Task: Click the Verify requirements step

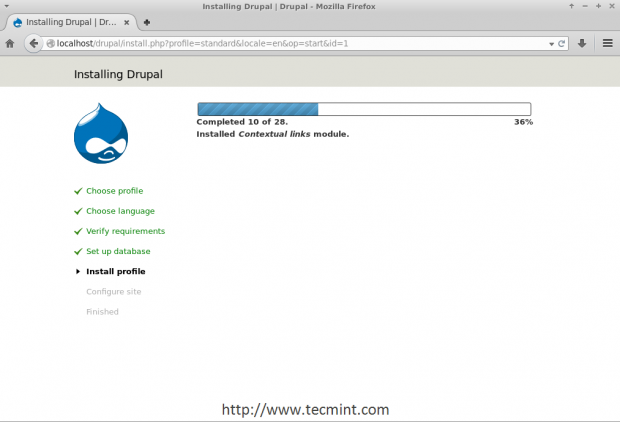Action: pyautogui.click(x=125, y=231)
